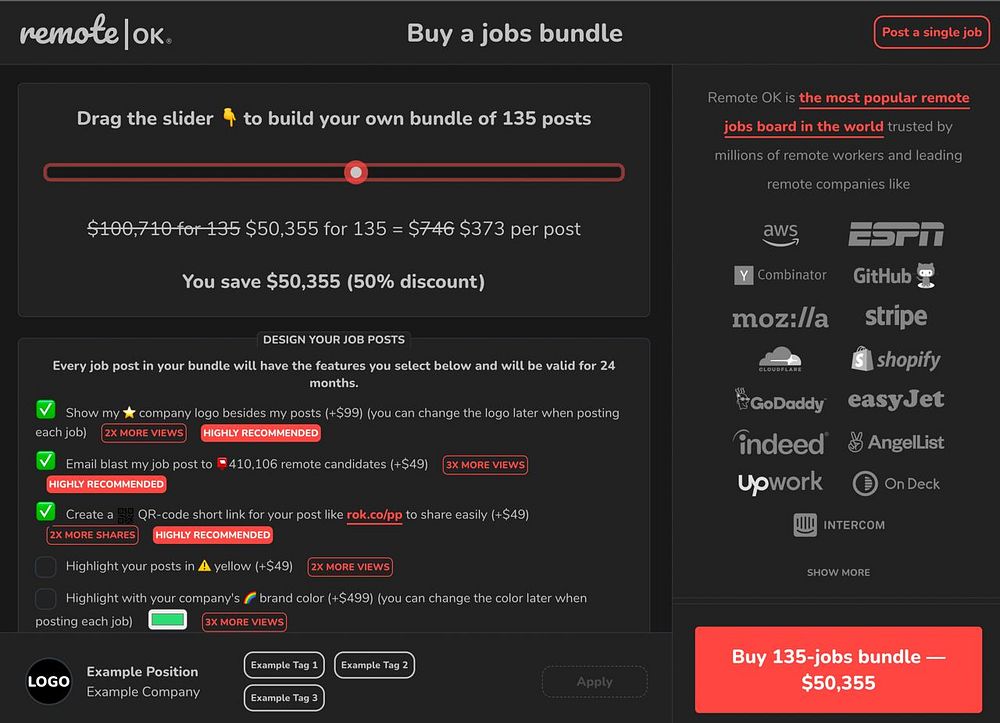Viewport: 1000px width, 723px height.
Task: Click the GitHub logo
Action: pyautogui.click(x=894, y=275)
